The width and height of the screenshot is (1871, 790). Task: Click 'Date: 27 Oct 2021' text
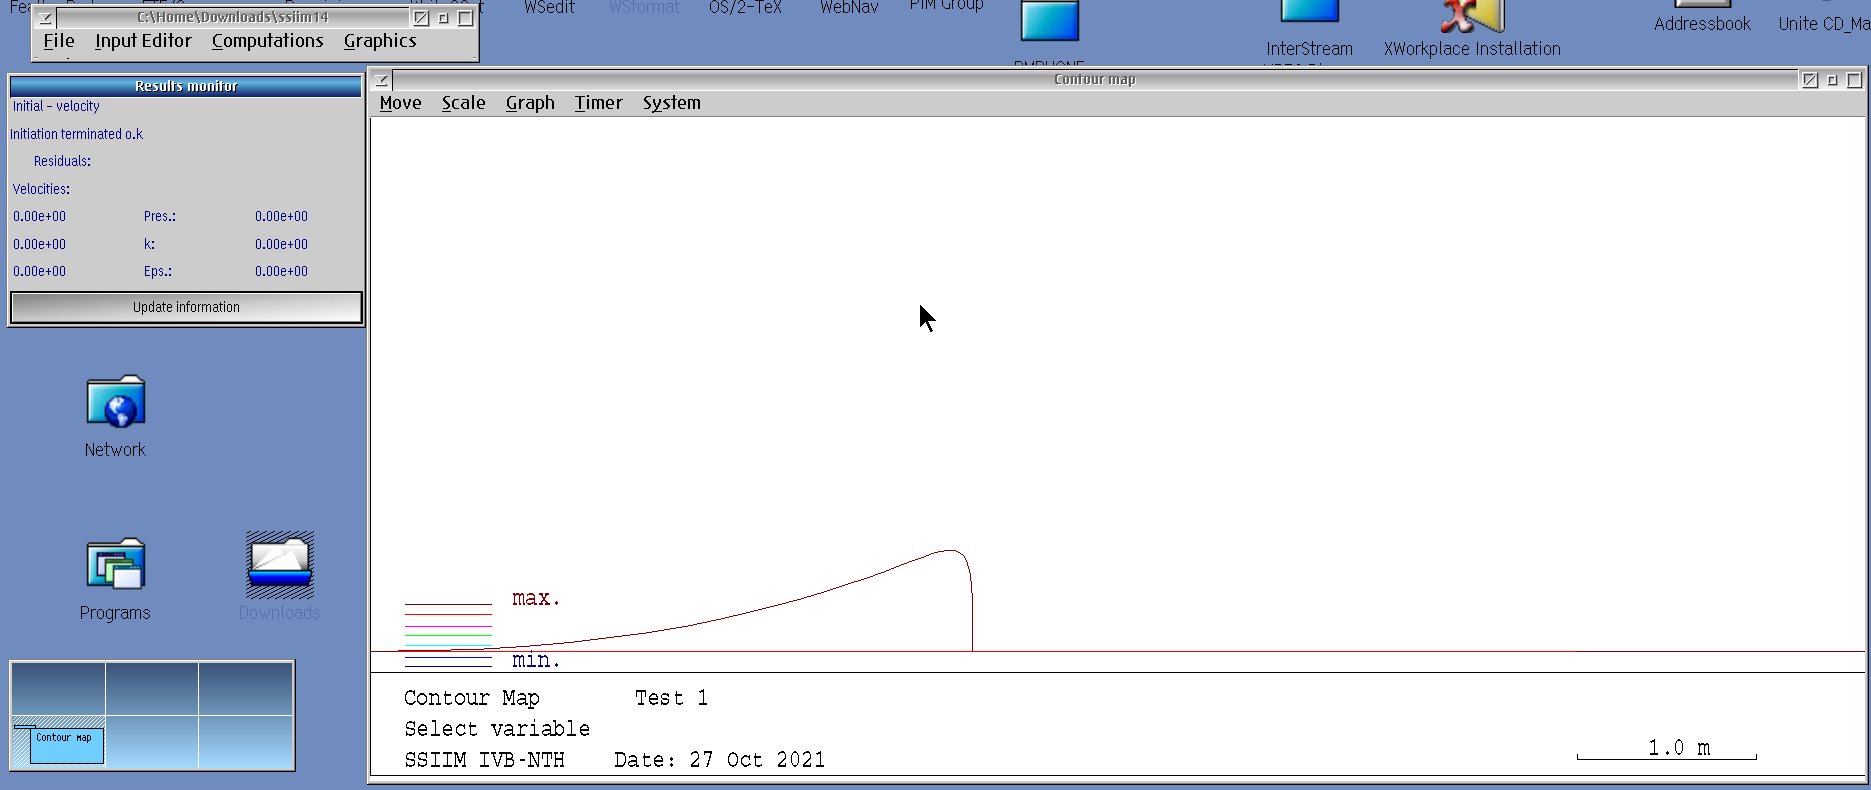click(x=720, y=760)
